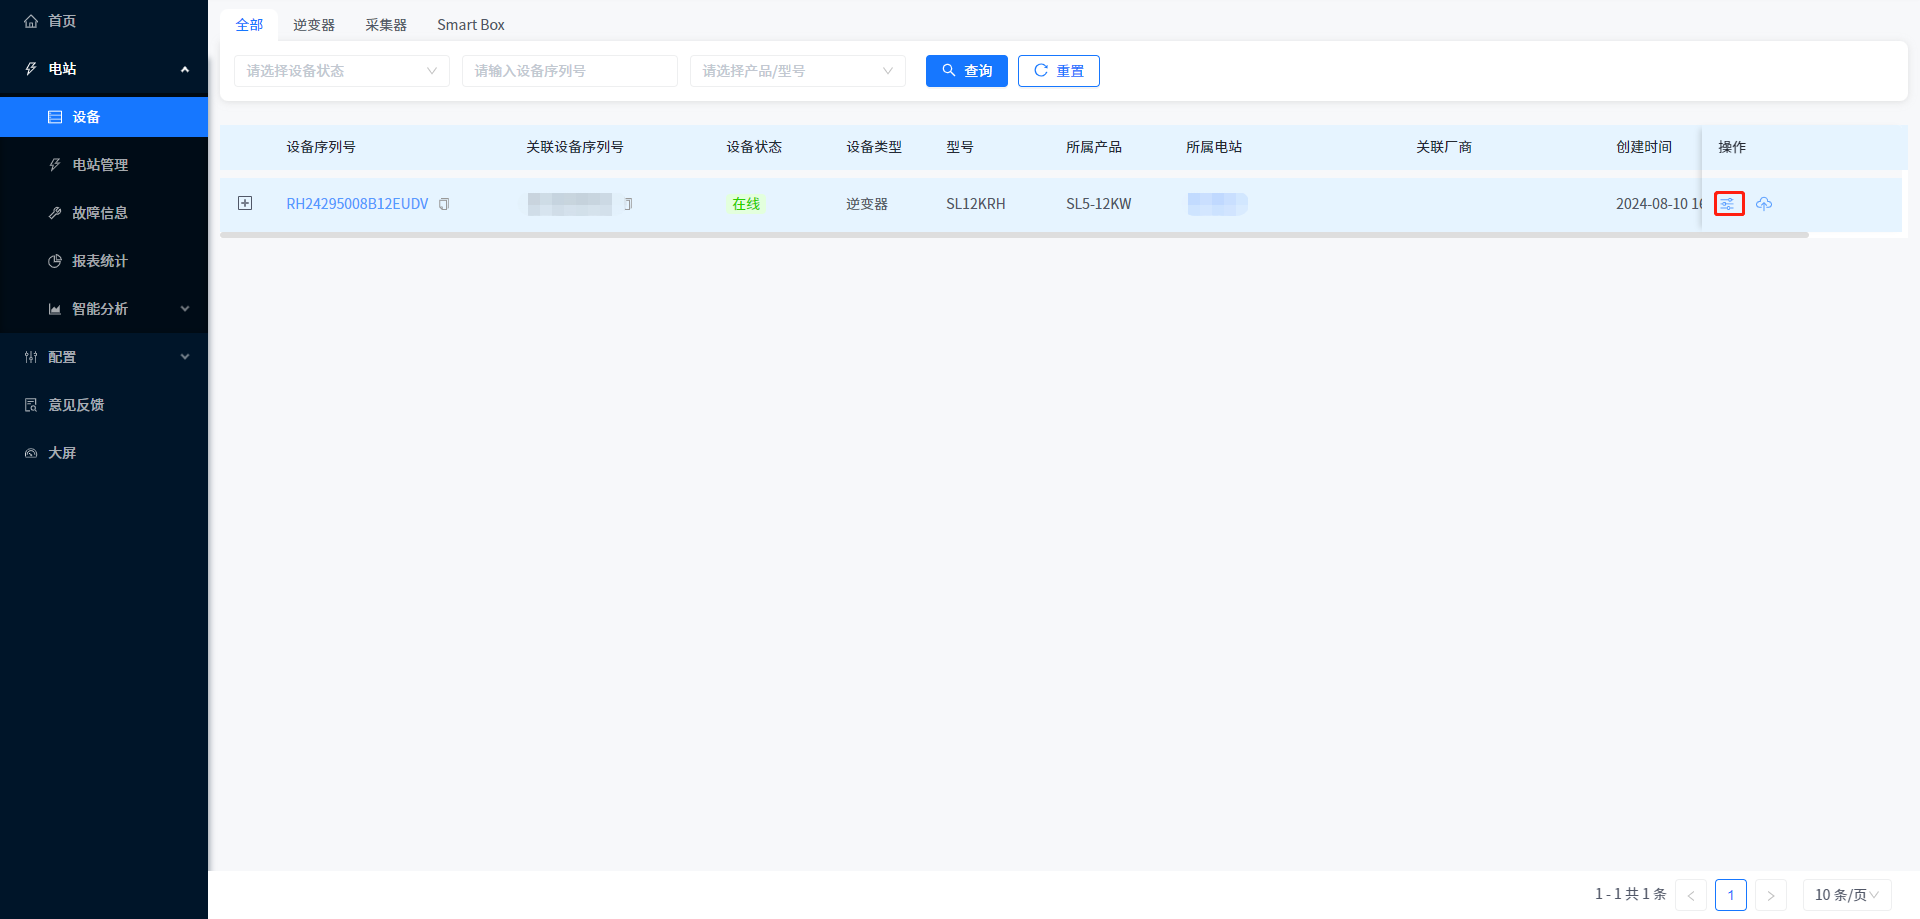The image size is (1920, 919).
Task: Click the cloud upgrade icon in row
Action: point(1764,204)
